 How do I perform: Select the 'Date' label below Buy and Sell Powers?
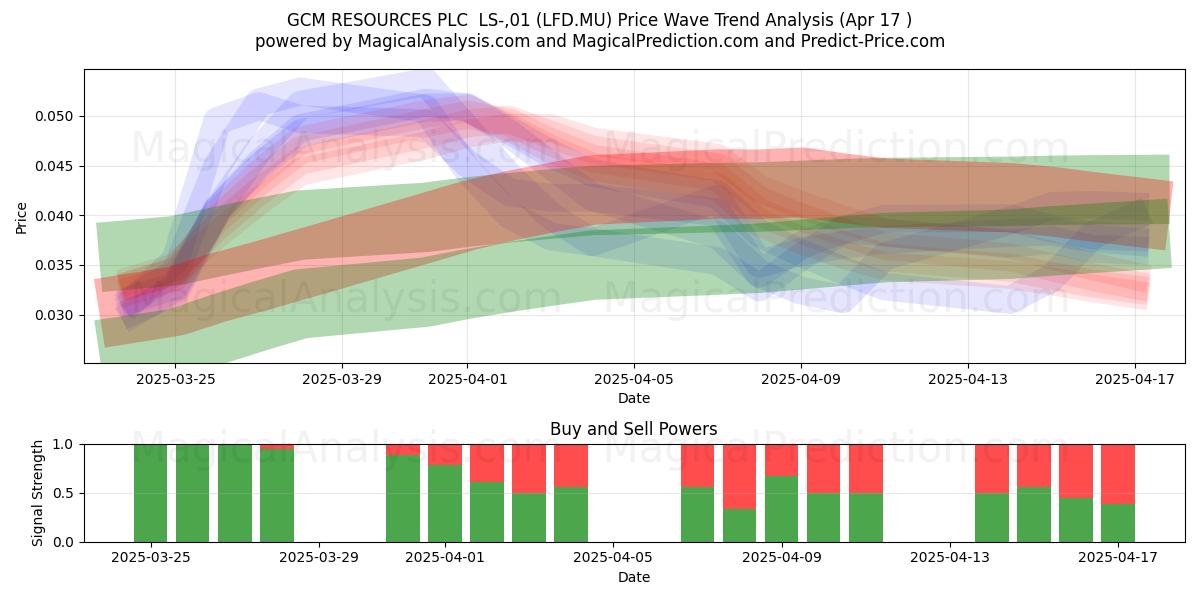click(x=634, y=577)
